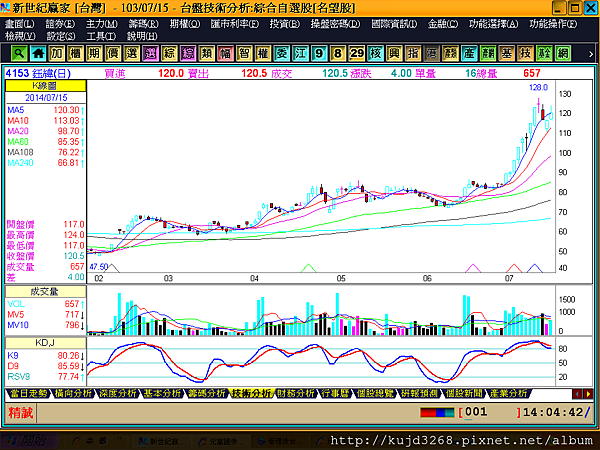Open the 說明(H) menu
The width and height of the screenshot is (600, 450).
coord(142,36)
